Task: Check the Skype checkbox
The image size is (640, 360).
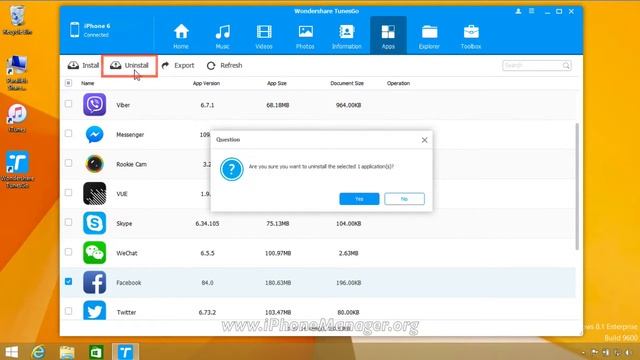Action: click(x=68, y=222)
